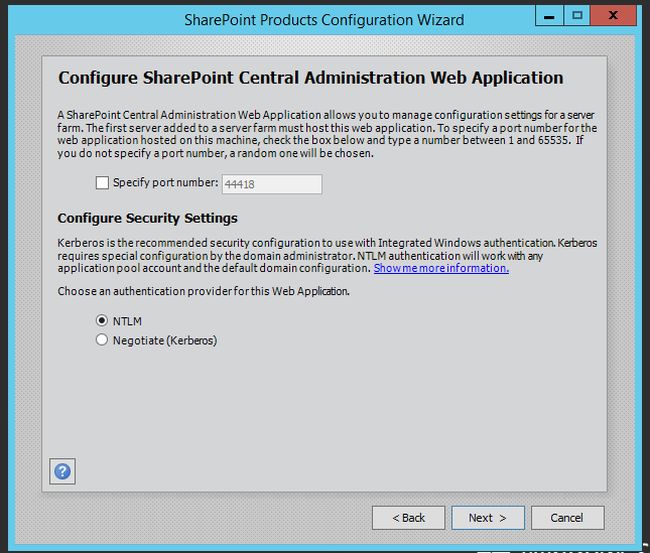Click the Configure Security Settings heading
Viewport: 650px width, 553px height.
coord(148,218)
